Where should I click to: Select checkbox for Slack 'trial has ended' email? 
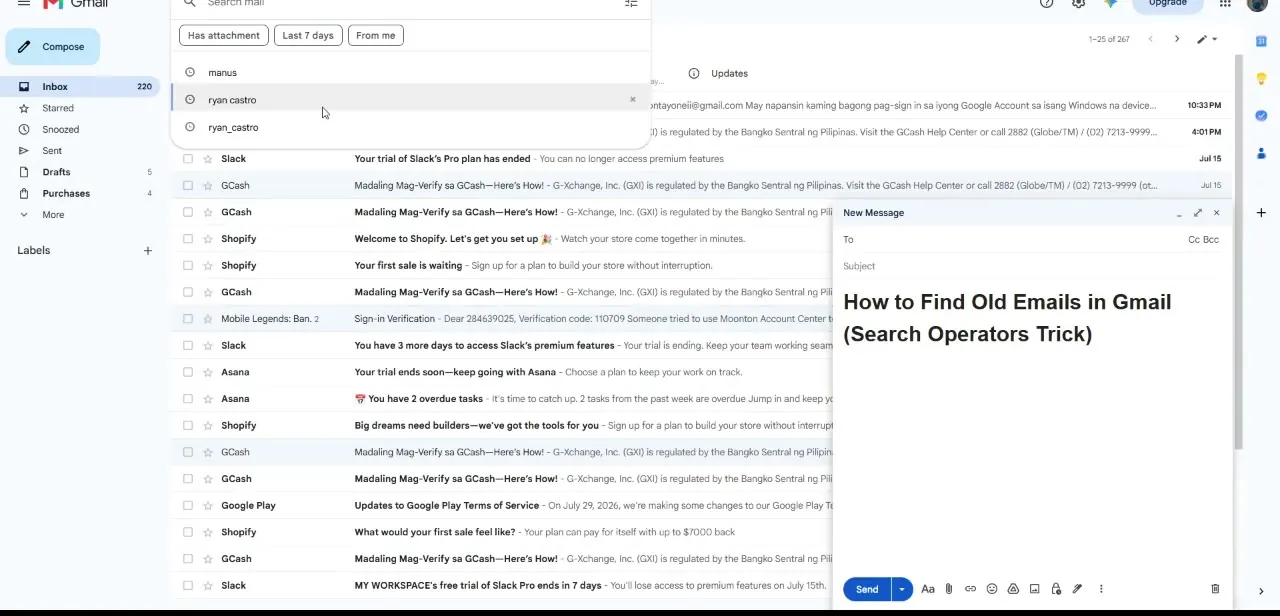pyautogui.click(x=187, y=159)
